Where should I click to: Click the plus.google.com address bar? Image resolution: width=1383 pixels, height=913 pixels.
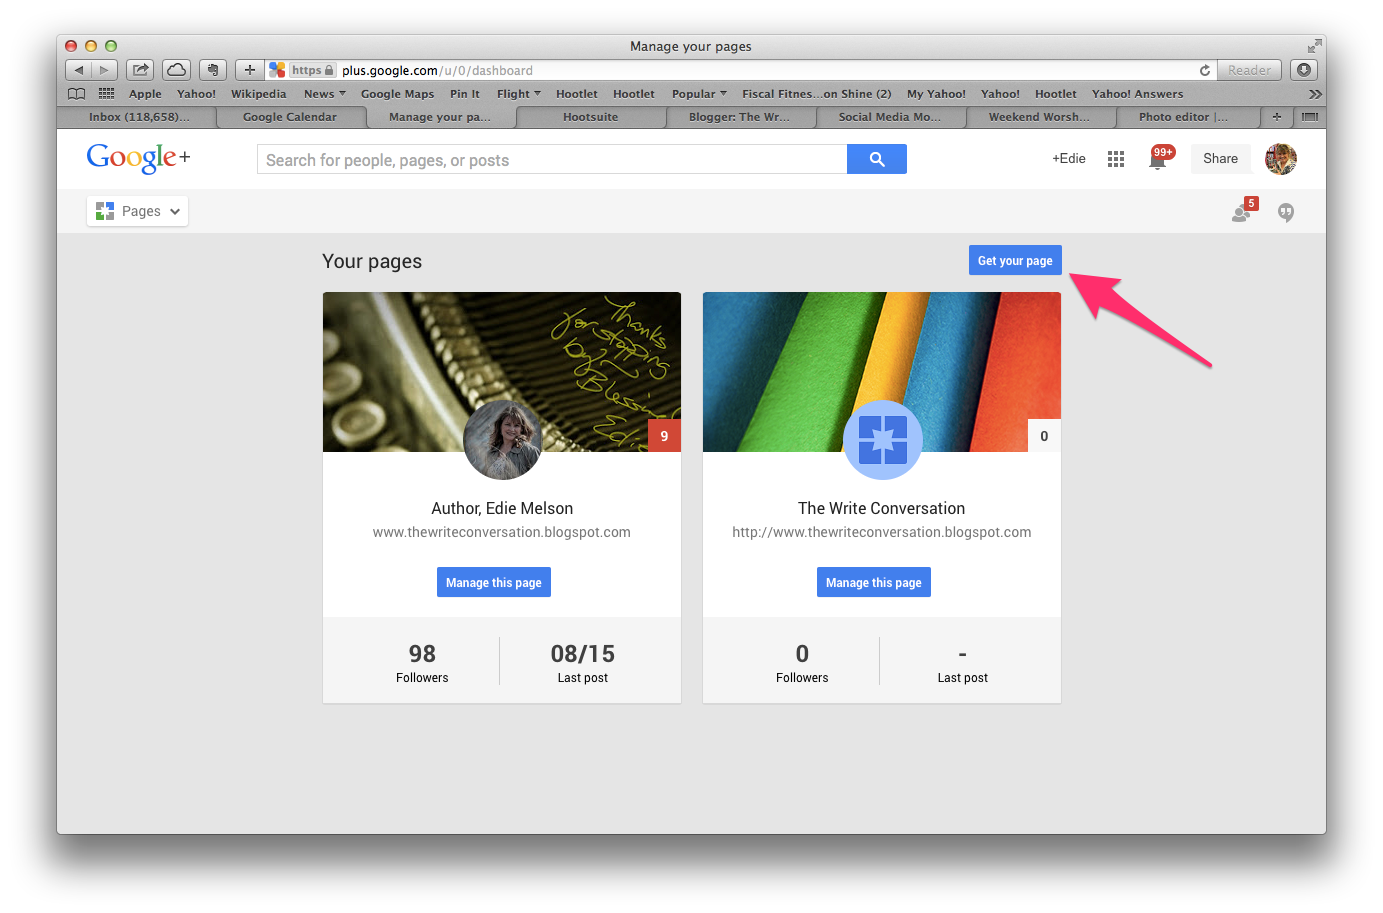[x=740, y=70]
